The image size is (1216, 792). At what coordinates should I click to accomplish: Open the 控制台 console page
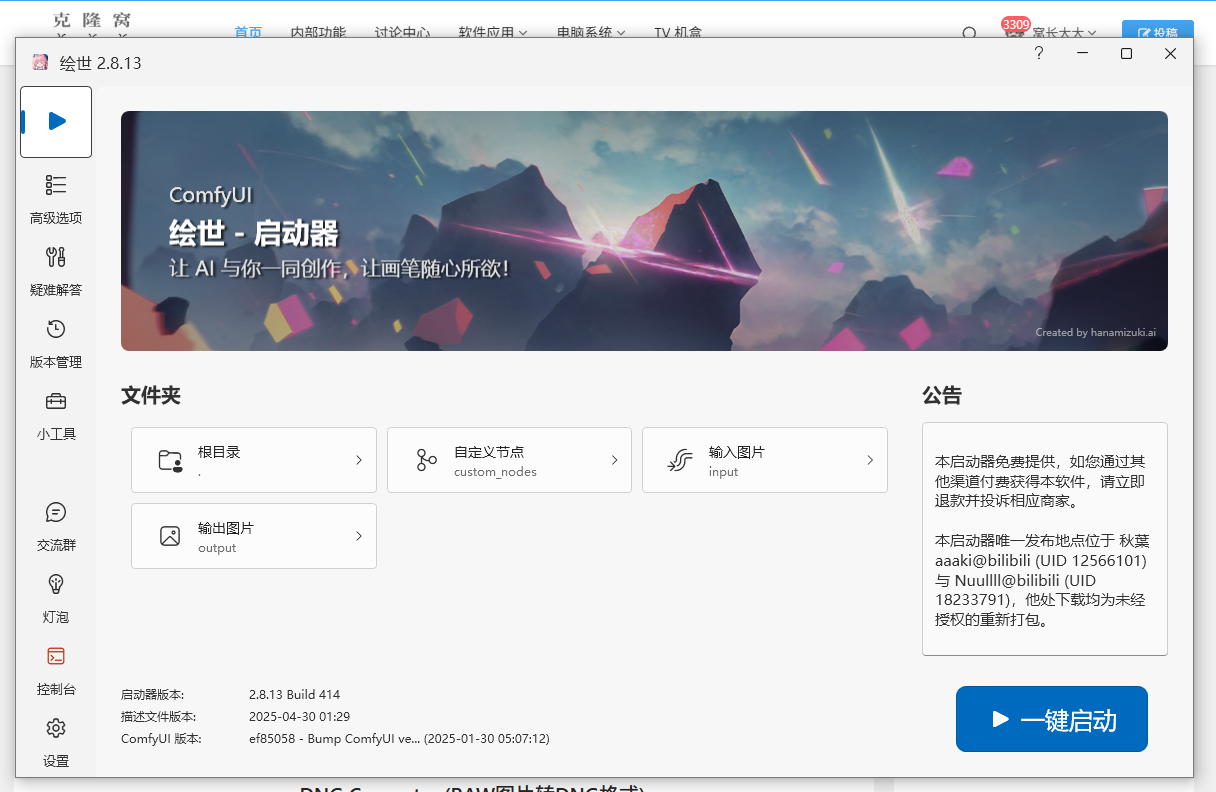click(56, 670)
